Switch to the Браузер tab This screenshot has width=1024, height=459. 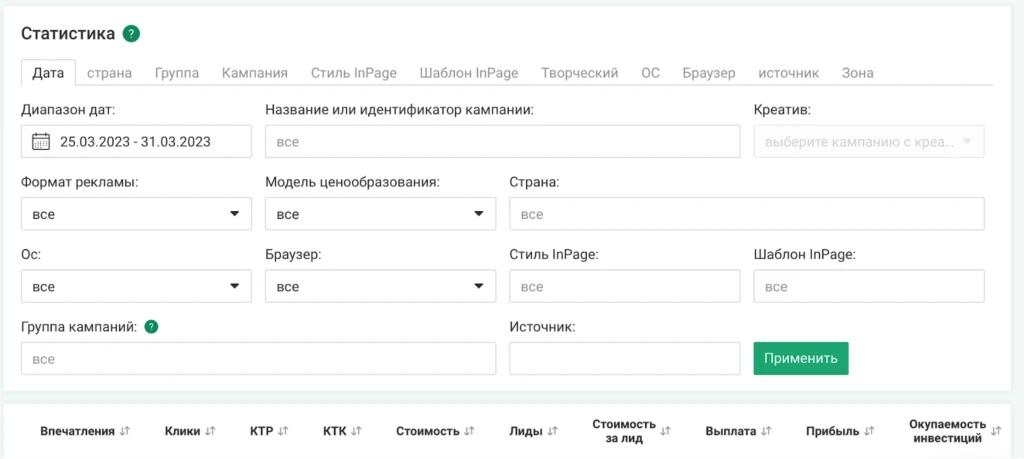[709, 73]
